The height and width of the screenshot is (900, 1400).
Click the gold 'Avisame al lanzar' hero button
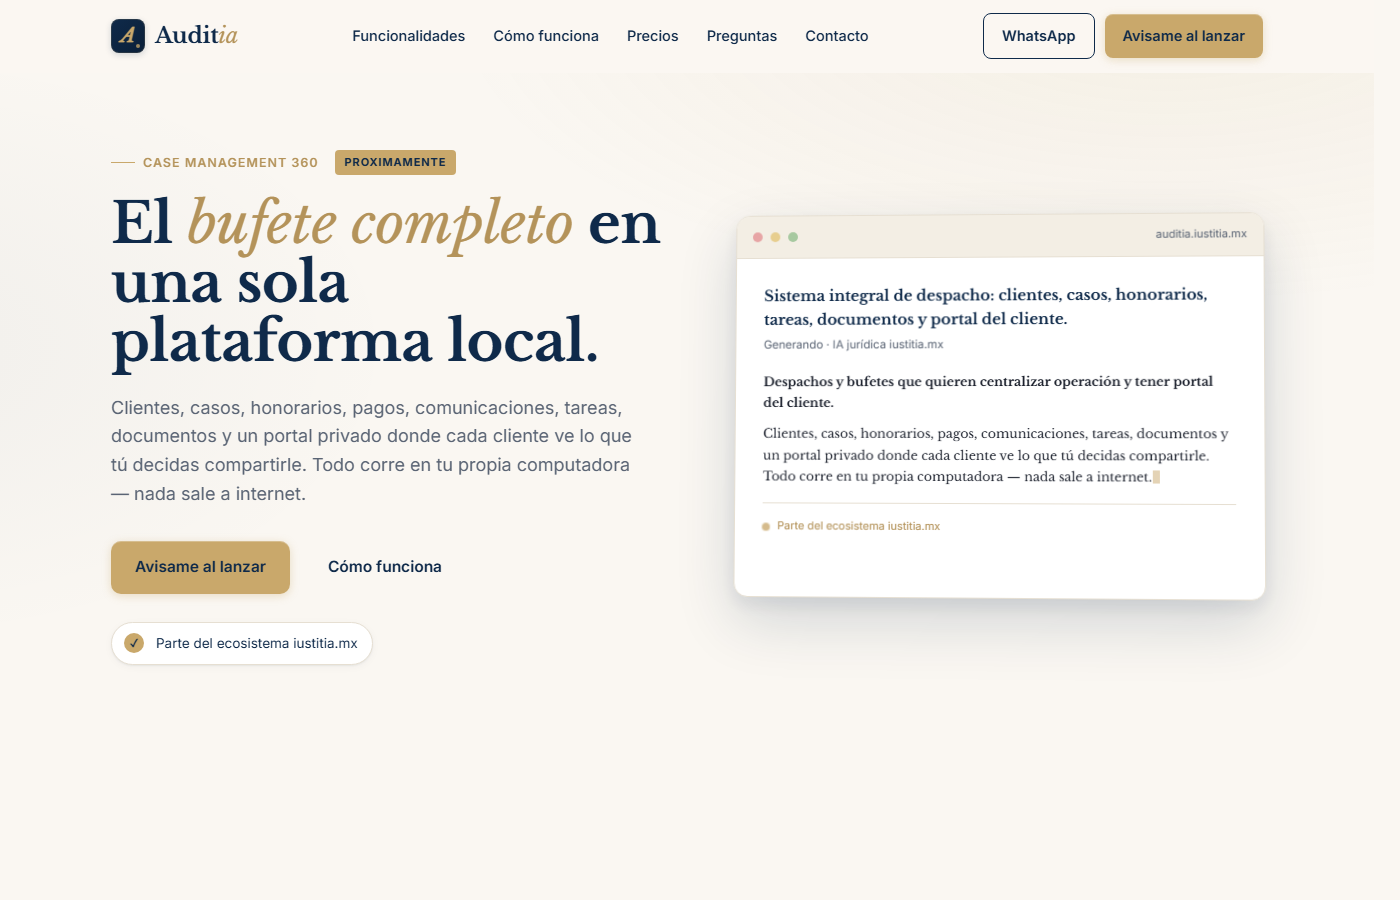(200, 567)
